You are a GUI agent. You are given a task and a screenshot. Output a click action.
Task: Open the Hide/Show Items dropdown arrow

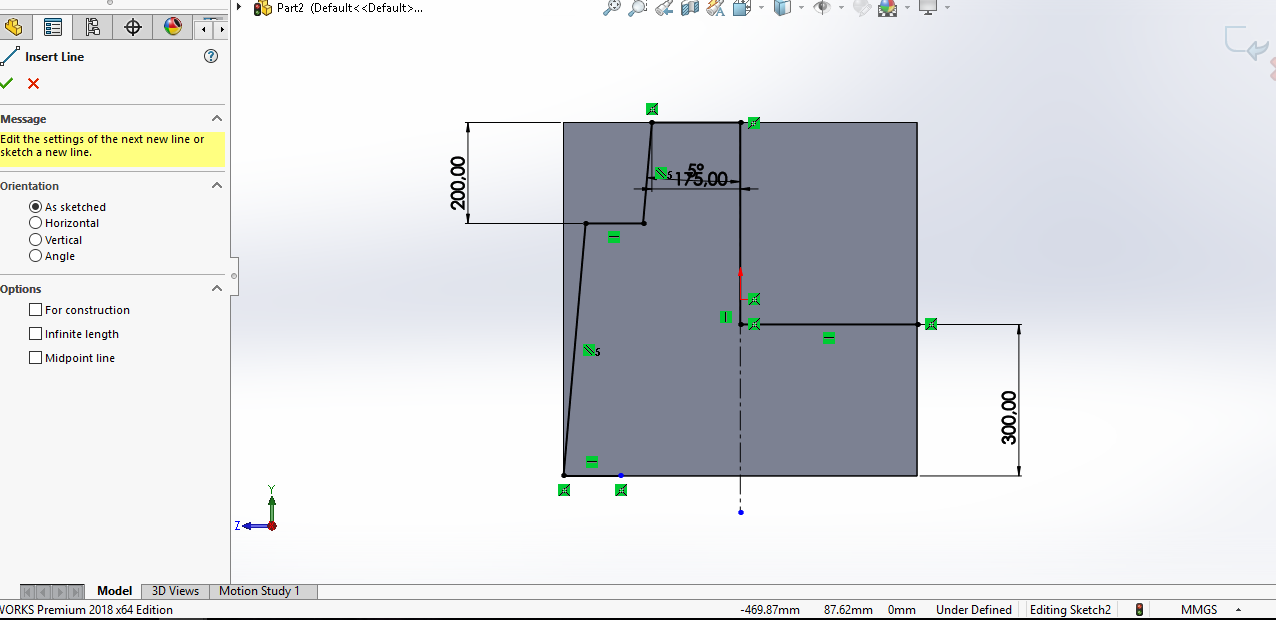pyautogui.click(x=841, y=8)
